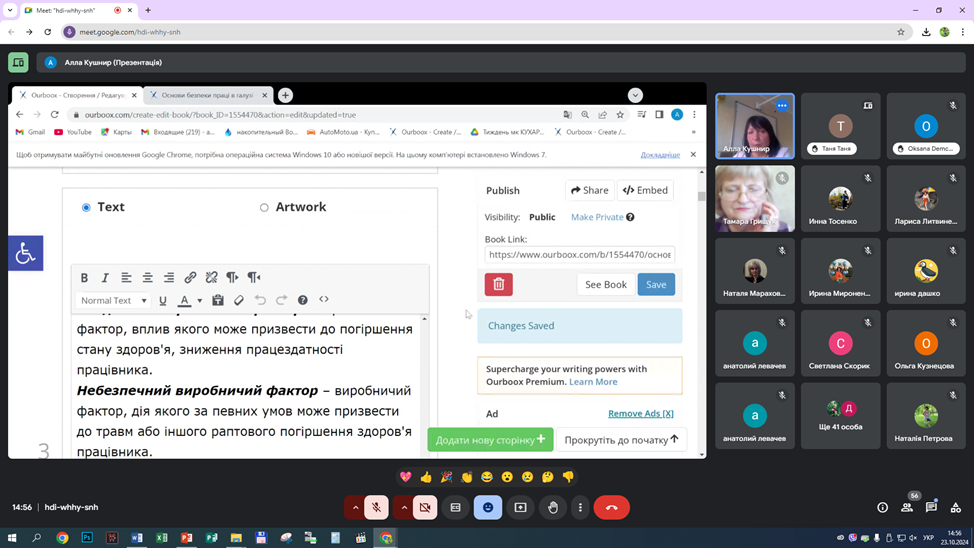Send thumbs up emoji reaction

(426, 477)
